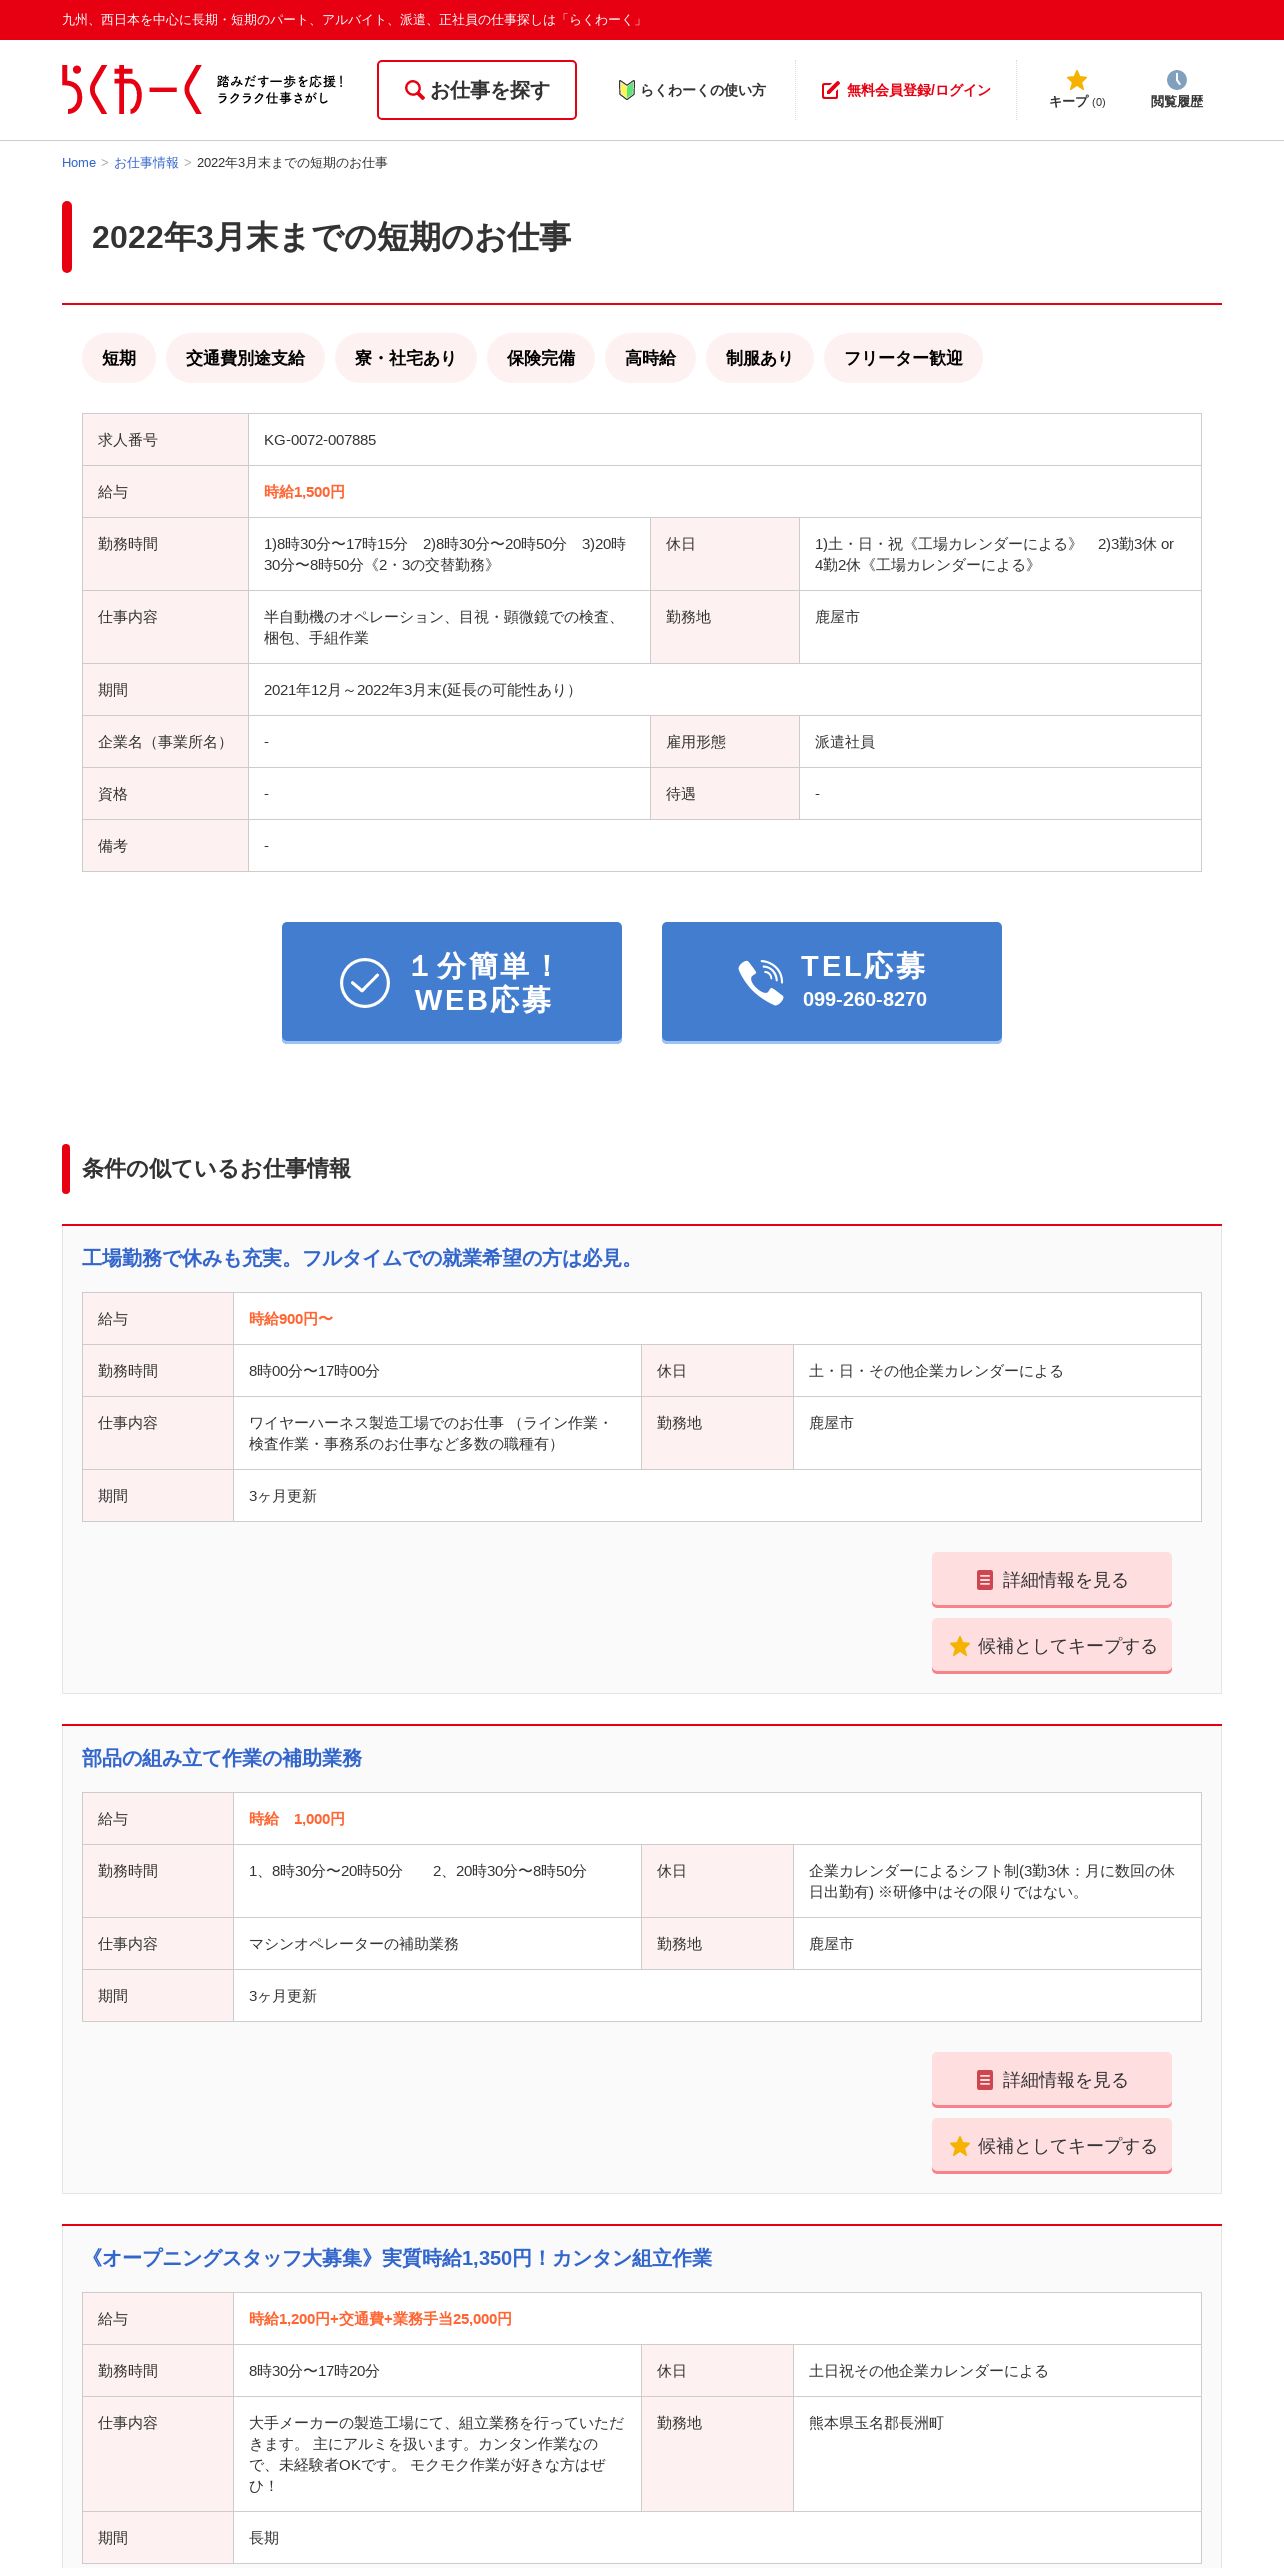
Task: Select the 交通費別途支給 tag
Action: click(x=245, y=358)
